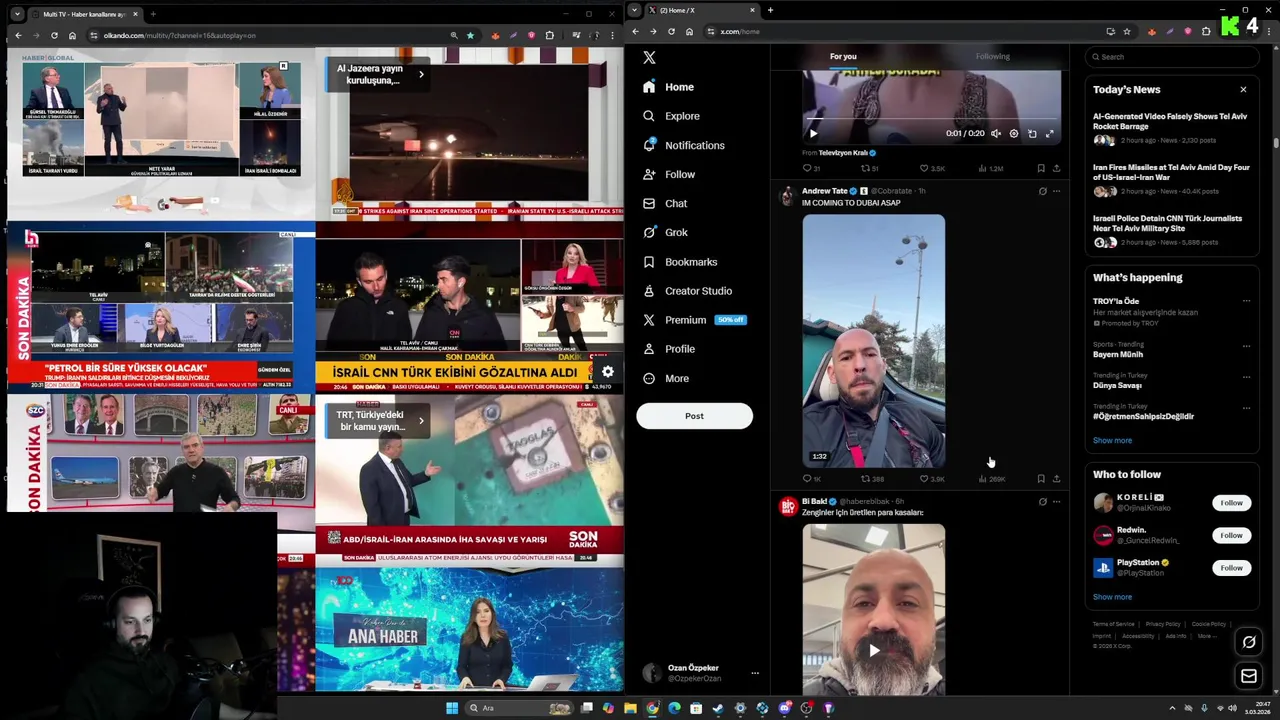This screenshot has height=720, width=1280.
Task: Open Grok in the X sidebar
Action: (665, 232)
